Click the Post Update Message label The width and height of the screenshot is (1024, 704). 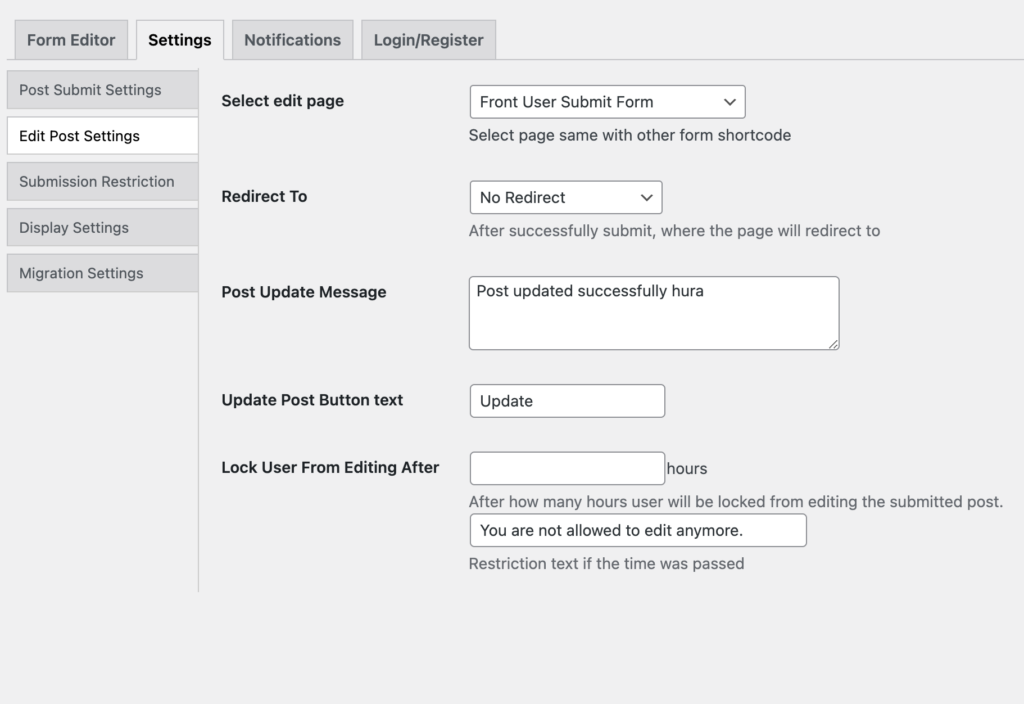coord(303,292)
